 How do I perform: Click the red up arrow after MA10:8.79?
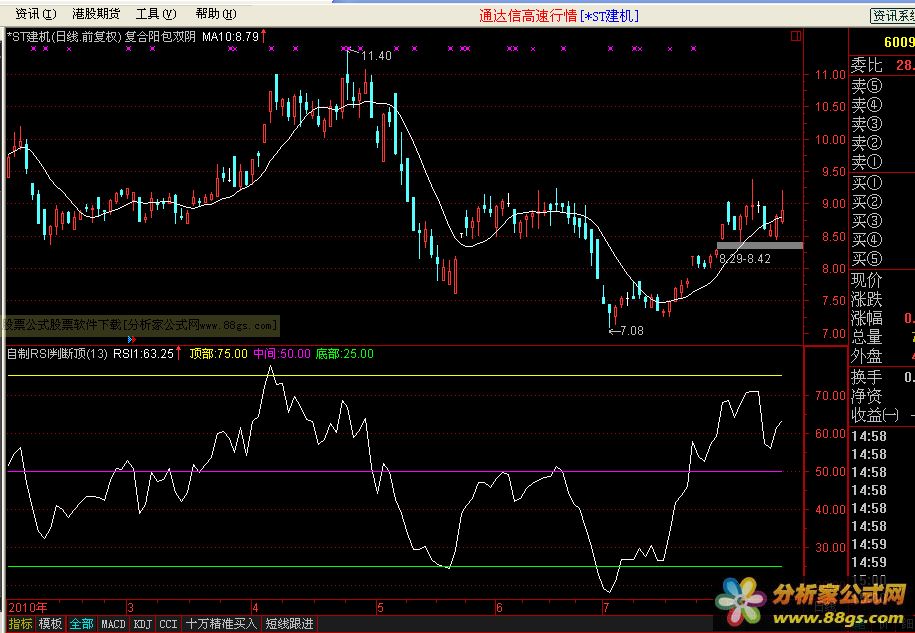point(264,36)
